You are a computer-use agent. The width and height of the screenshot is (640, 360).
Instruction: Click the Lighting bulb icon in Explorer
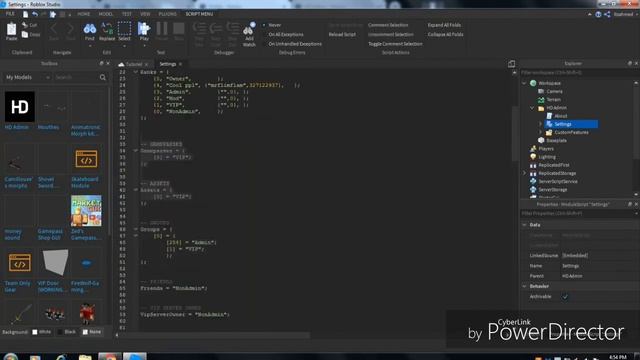click(533, 157)
